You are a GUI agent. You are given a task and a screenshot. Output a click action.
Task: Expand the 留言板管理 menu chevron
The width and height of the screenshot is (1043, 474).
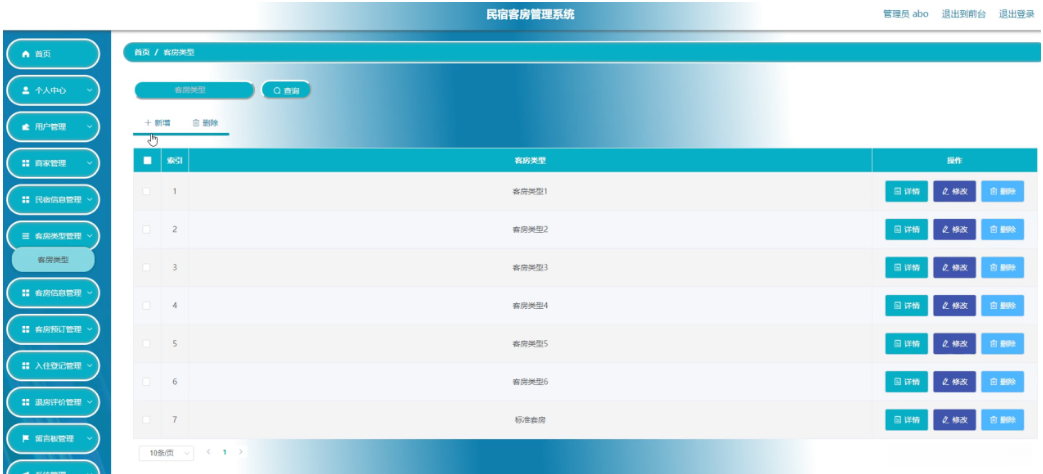pyautogui.click(x=90, y=439)
